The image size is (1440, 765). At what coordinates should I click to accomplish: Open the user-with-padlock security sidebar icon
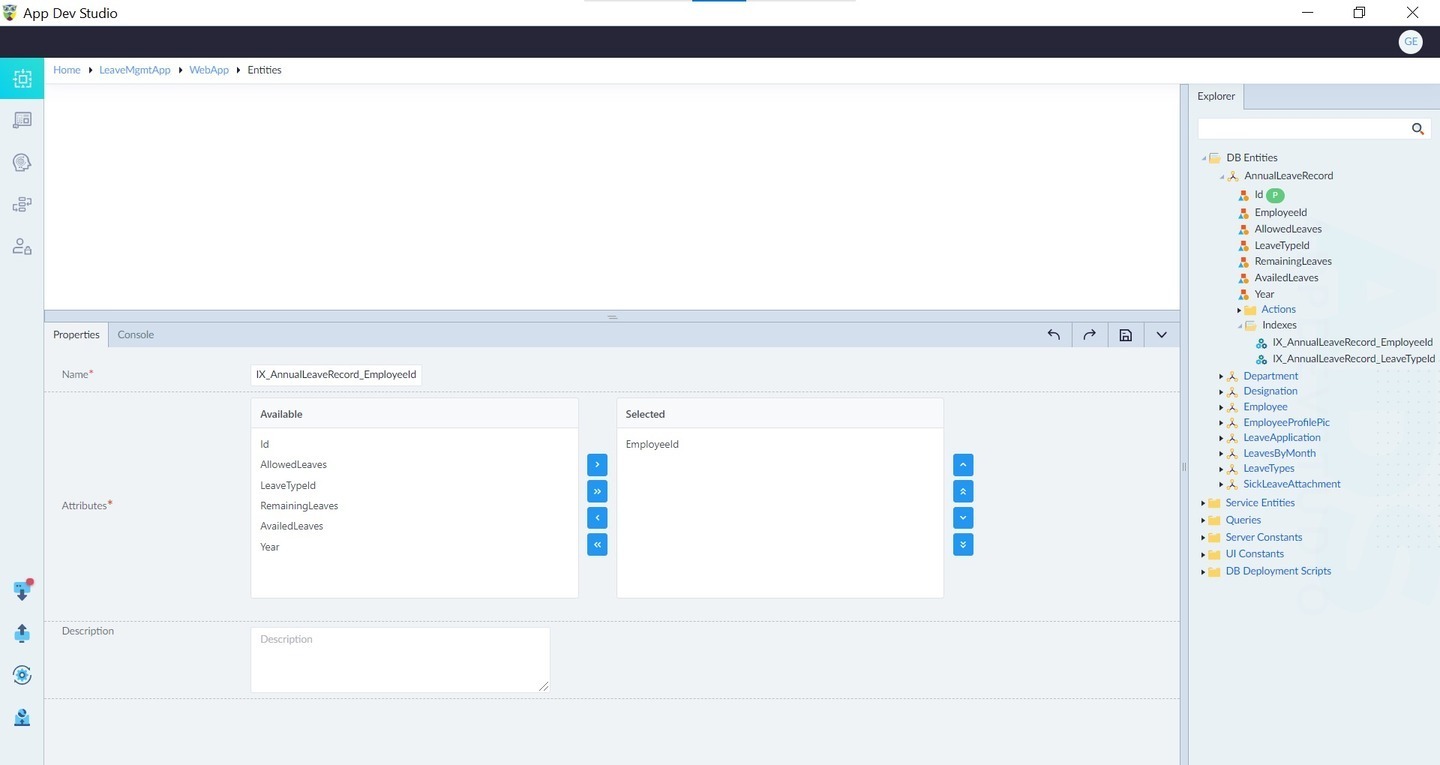coord(22,246)
